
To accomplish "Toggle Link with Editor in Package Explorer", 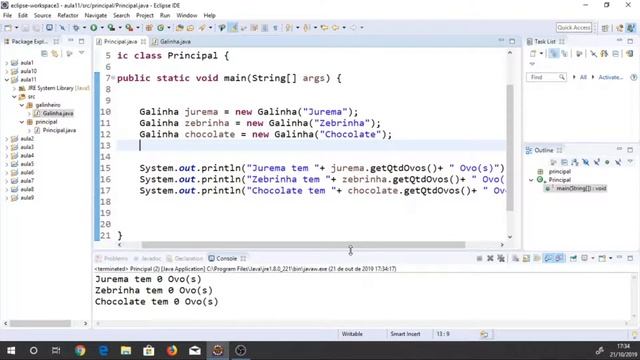I will pos(55,53).
